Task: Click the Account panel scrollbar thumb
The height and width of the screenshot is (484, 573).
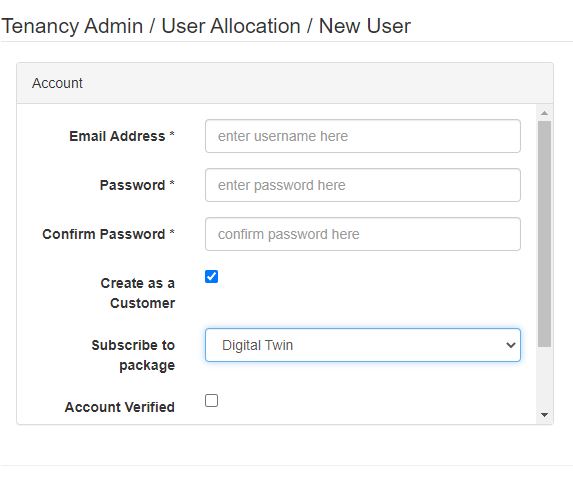Action: 544,234
